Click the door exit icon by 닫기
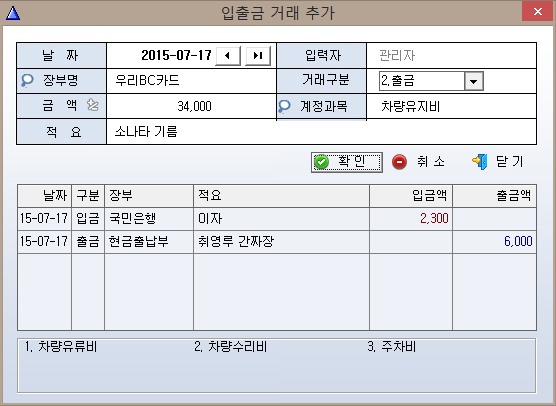 pyautogui.click(x=480, y=162)
